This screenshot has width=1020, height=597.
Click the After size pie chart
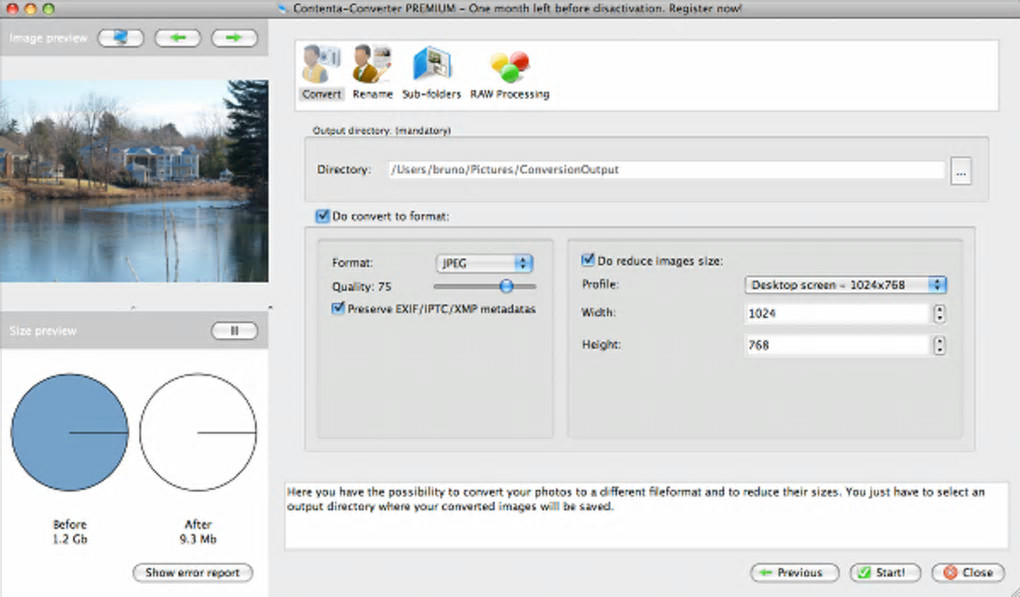(x=198, y=432)
